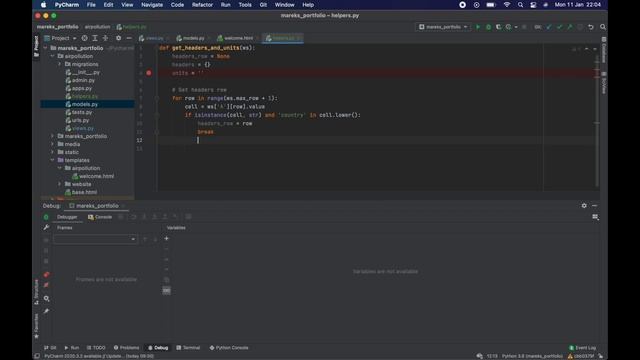Click the Git update project arrow icon

[549, 27]
